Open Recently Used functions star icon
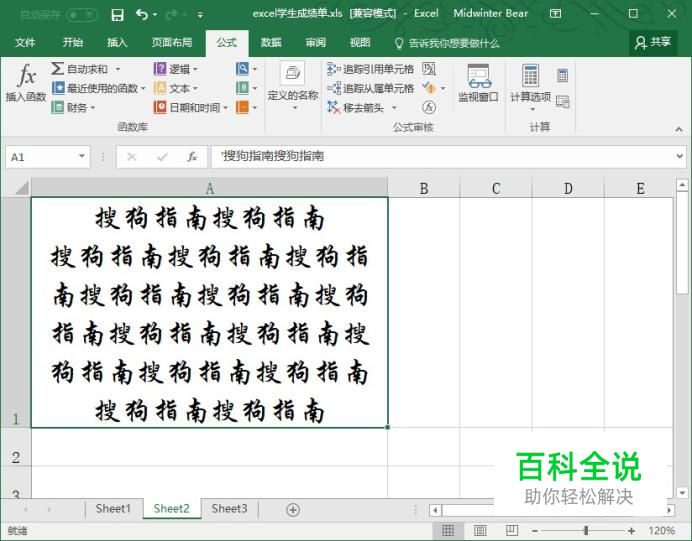Screen dimensions: 692x541 click(x=58, y=88)
